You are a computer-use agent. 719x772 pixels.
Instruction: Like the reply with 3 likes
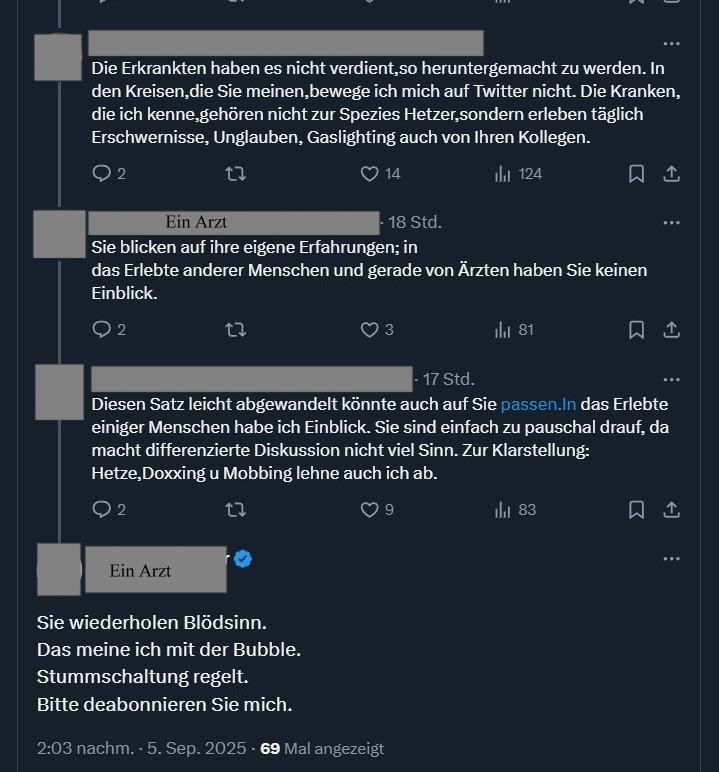tap(370, 329)
